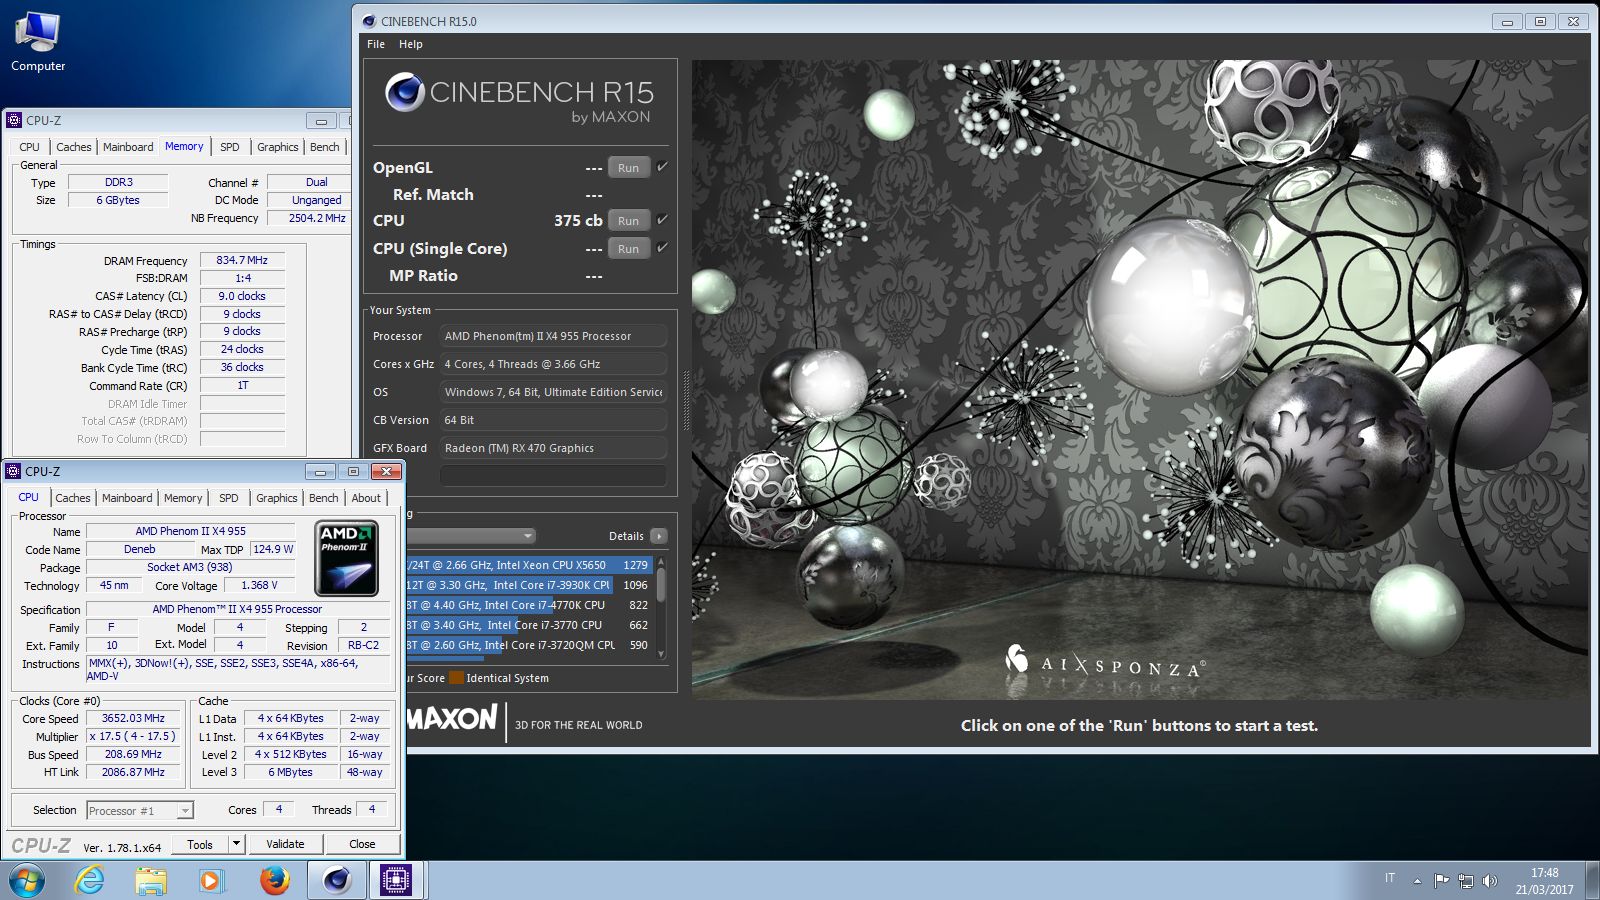Click the CPU-Z title bar icon of the front window
1600x900 pixels.
point(13,471)
